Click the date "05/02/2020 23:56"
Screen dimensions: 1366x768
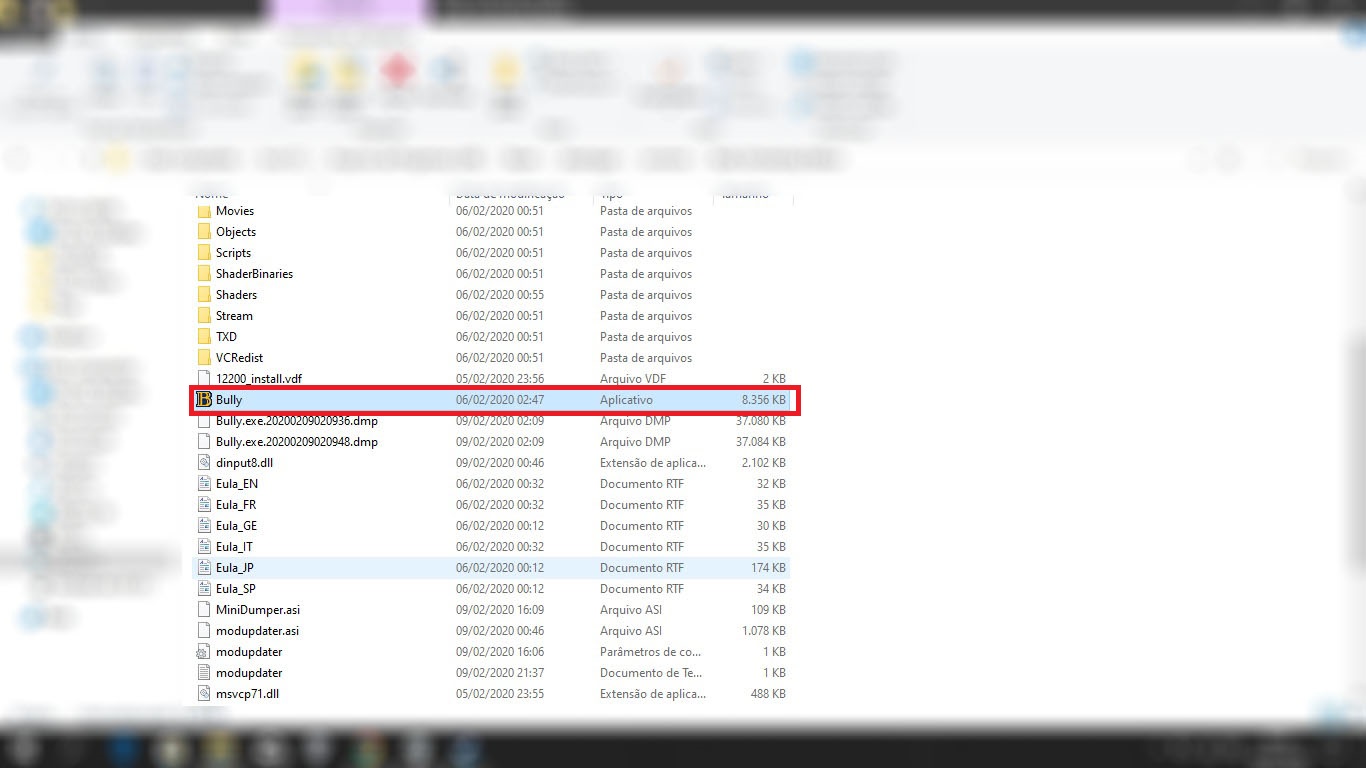(500, 379)
